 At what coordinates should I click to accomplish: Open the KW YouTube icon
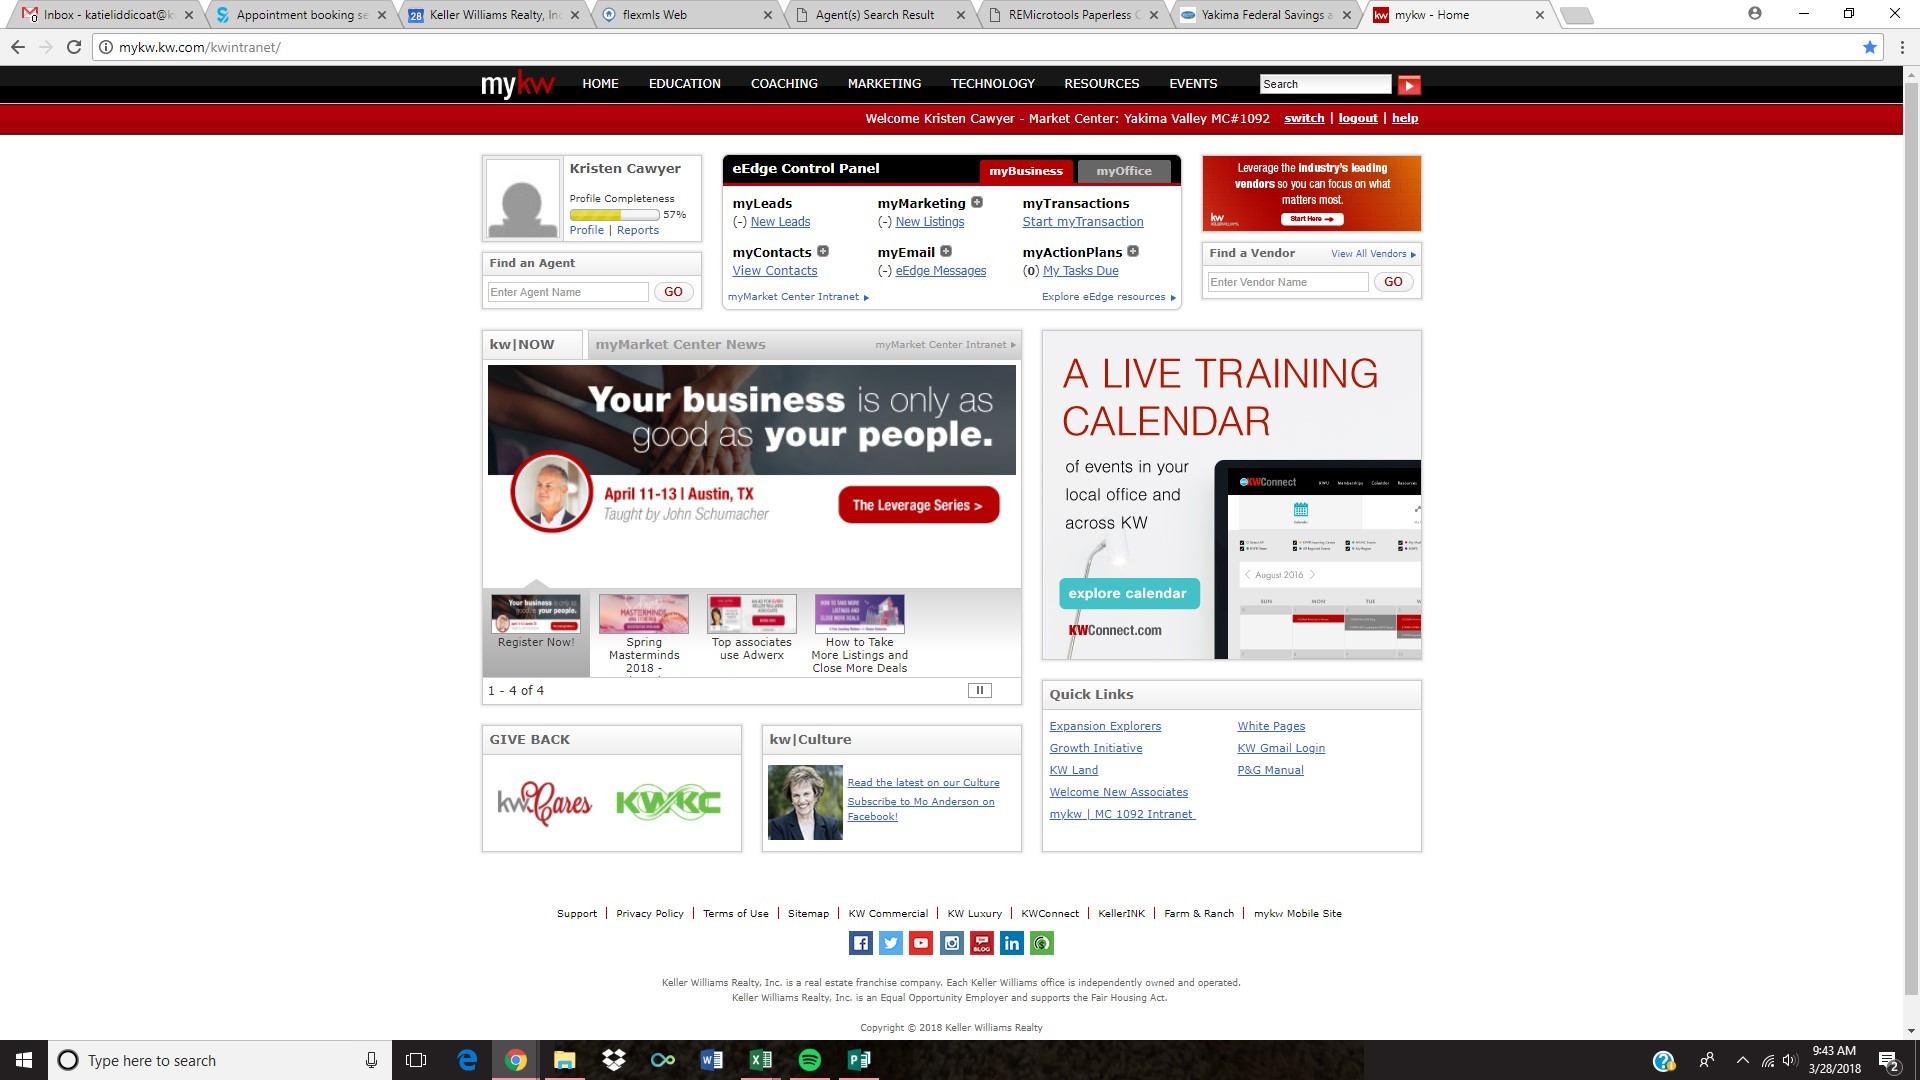921,943
